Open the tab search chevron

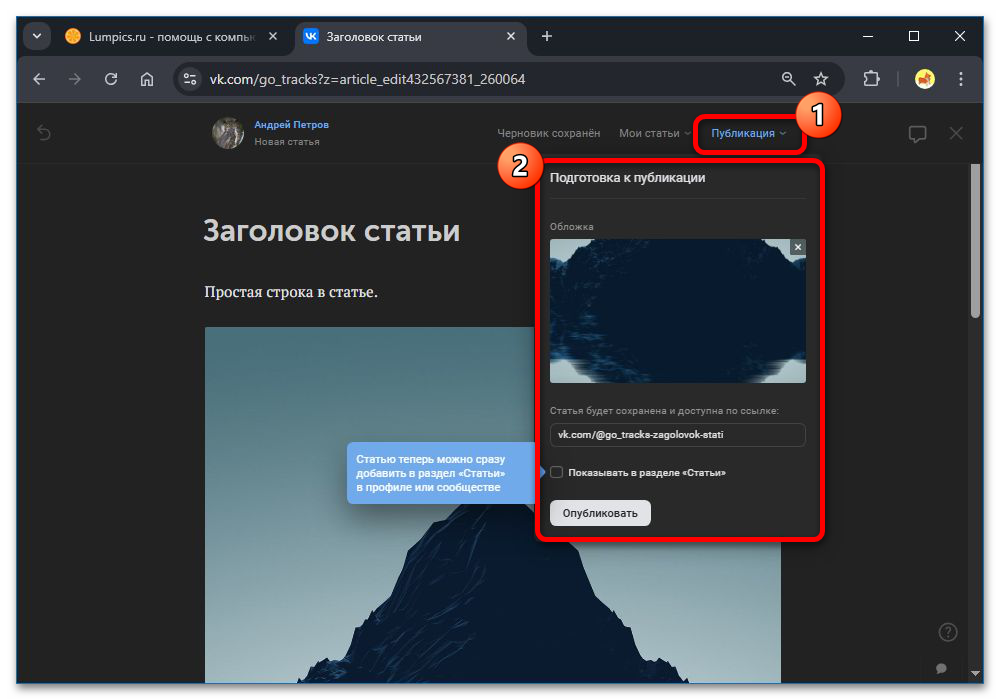coord(36,35)
